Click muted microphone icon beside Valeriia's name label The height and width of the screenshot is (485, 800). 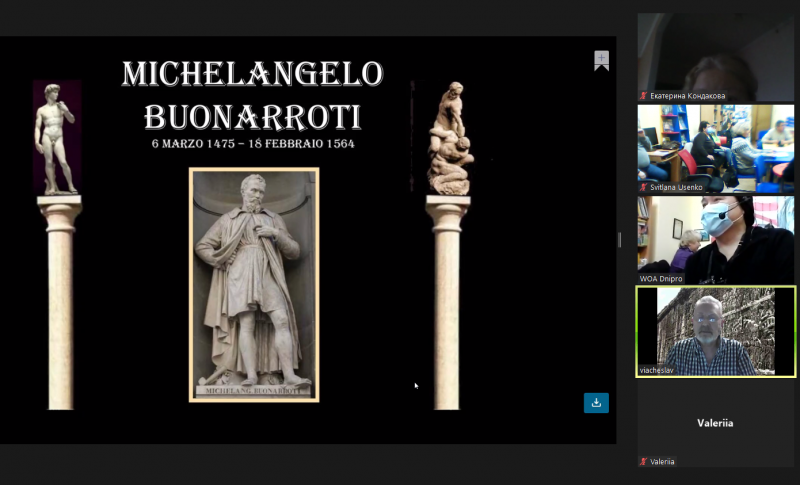[x=644, y=462]
